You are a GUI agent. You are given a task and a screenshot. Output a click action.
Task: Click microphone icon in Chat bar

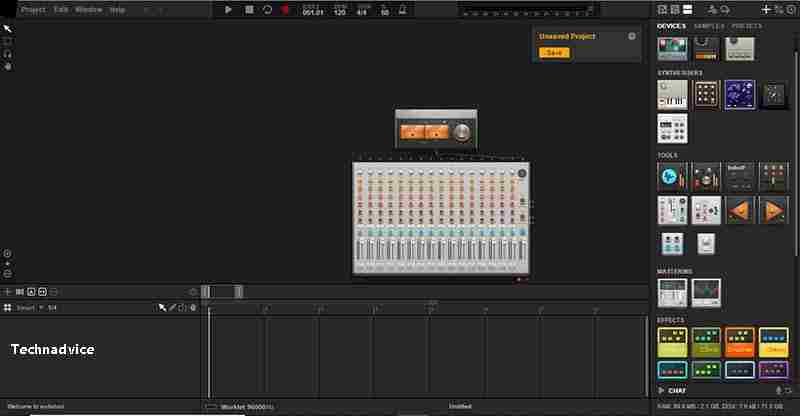[778, 390]
